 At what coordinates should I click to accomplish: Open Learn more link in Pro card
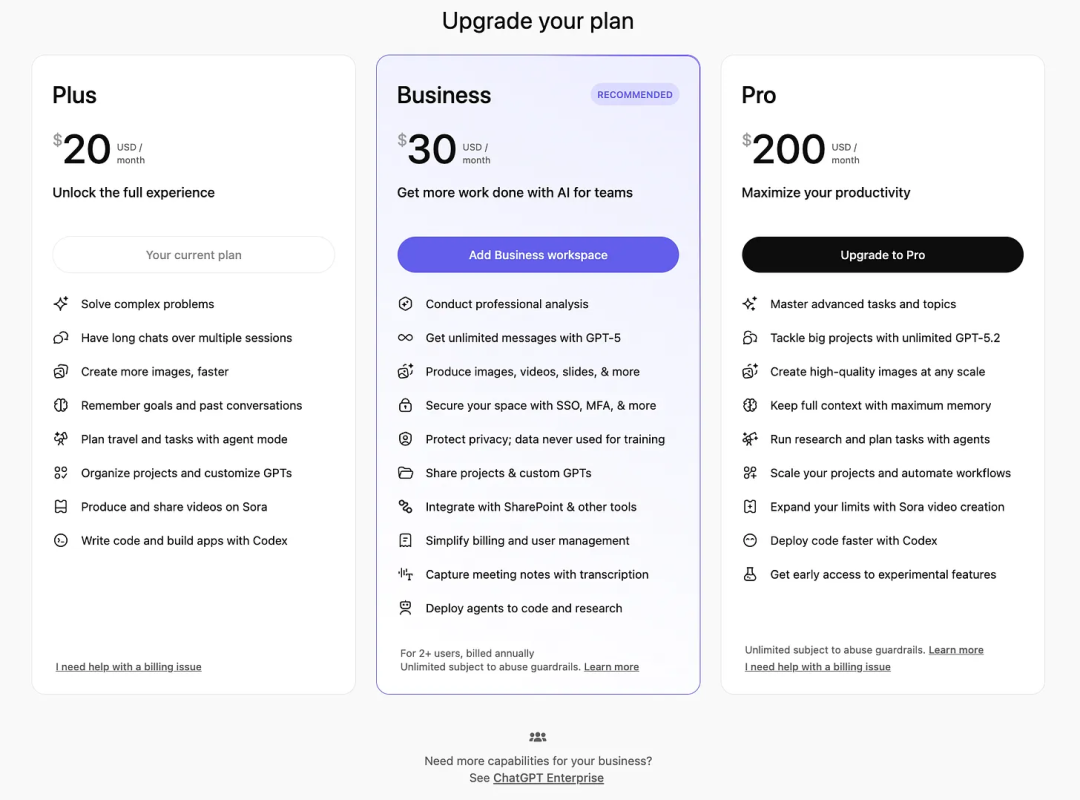955,650
